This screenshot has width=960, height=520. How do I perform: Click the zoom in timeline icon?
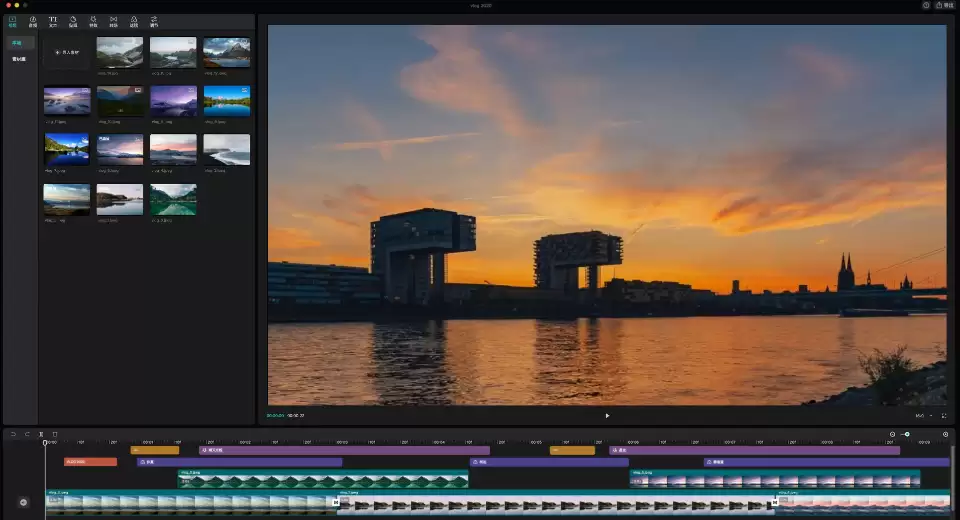tap(945, 434)
